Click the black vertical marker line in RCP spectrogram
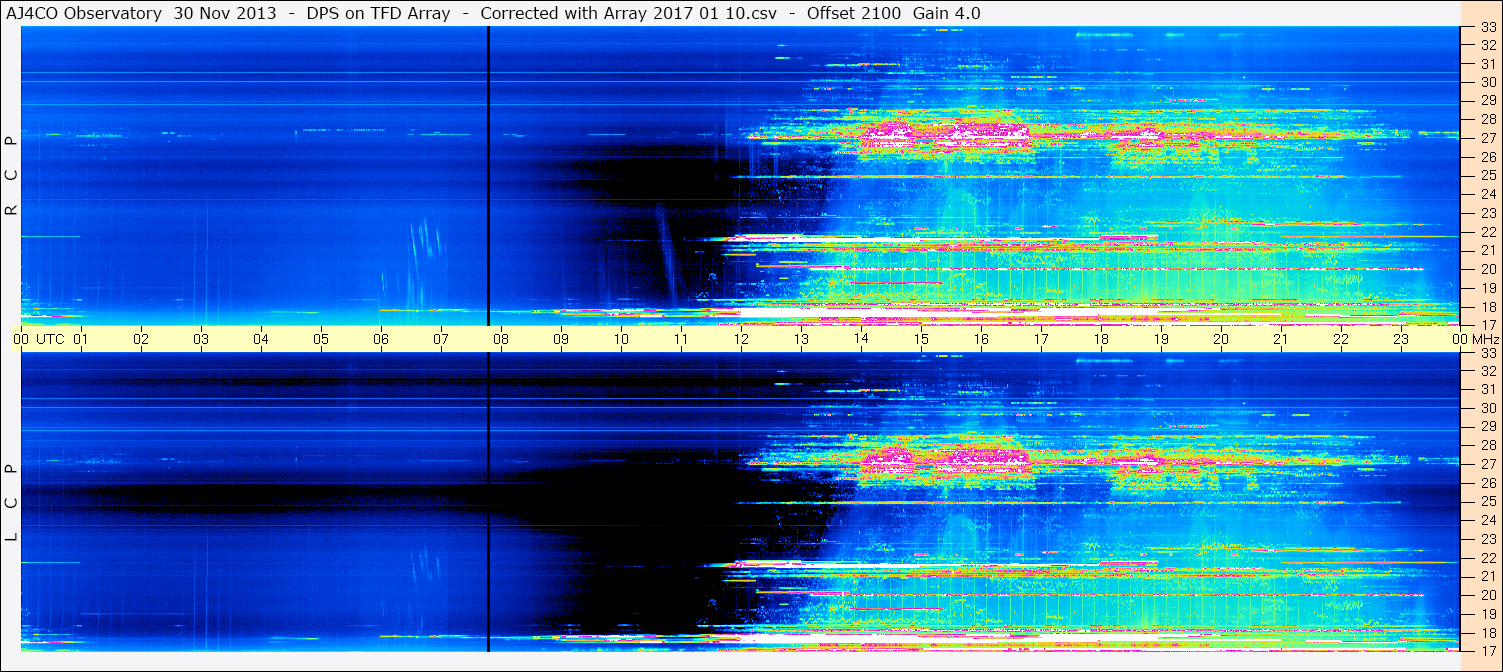Viewport: 1503px width, 672px height. tap(488, 176)
